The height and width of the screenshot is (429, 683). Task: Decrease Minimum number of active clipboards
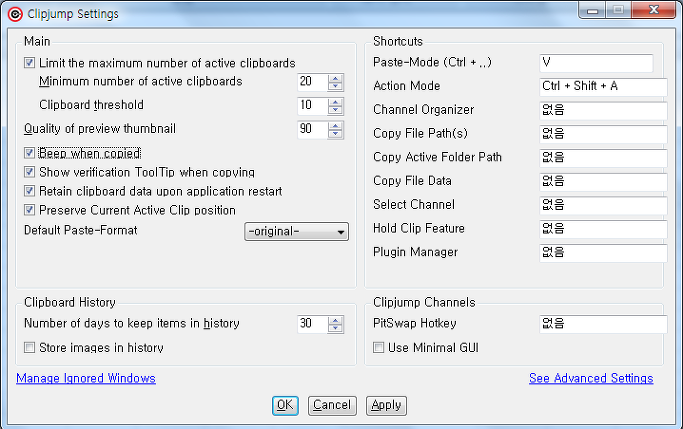pyautogui.click(x=335, y=86)
